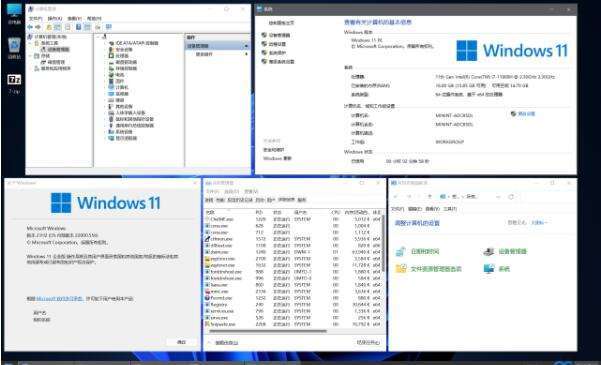Open File Explorer Options in Control Panel
The image size is (601, 365).
coord(429,269)
